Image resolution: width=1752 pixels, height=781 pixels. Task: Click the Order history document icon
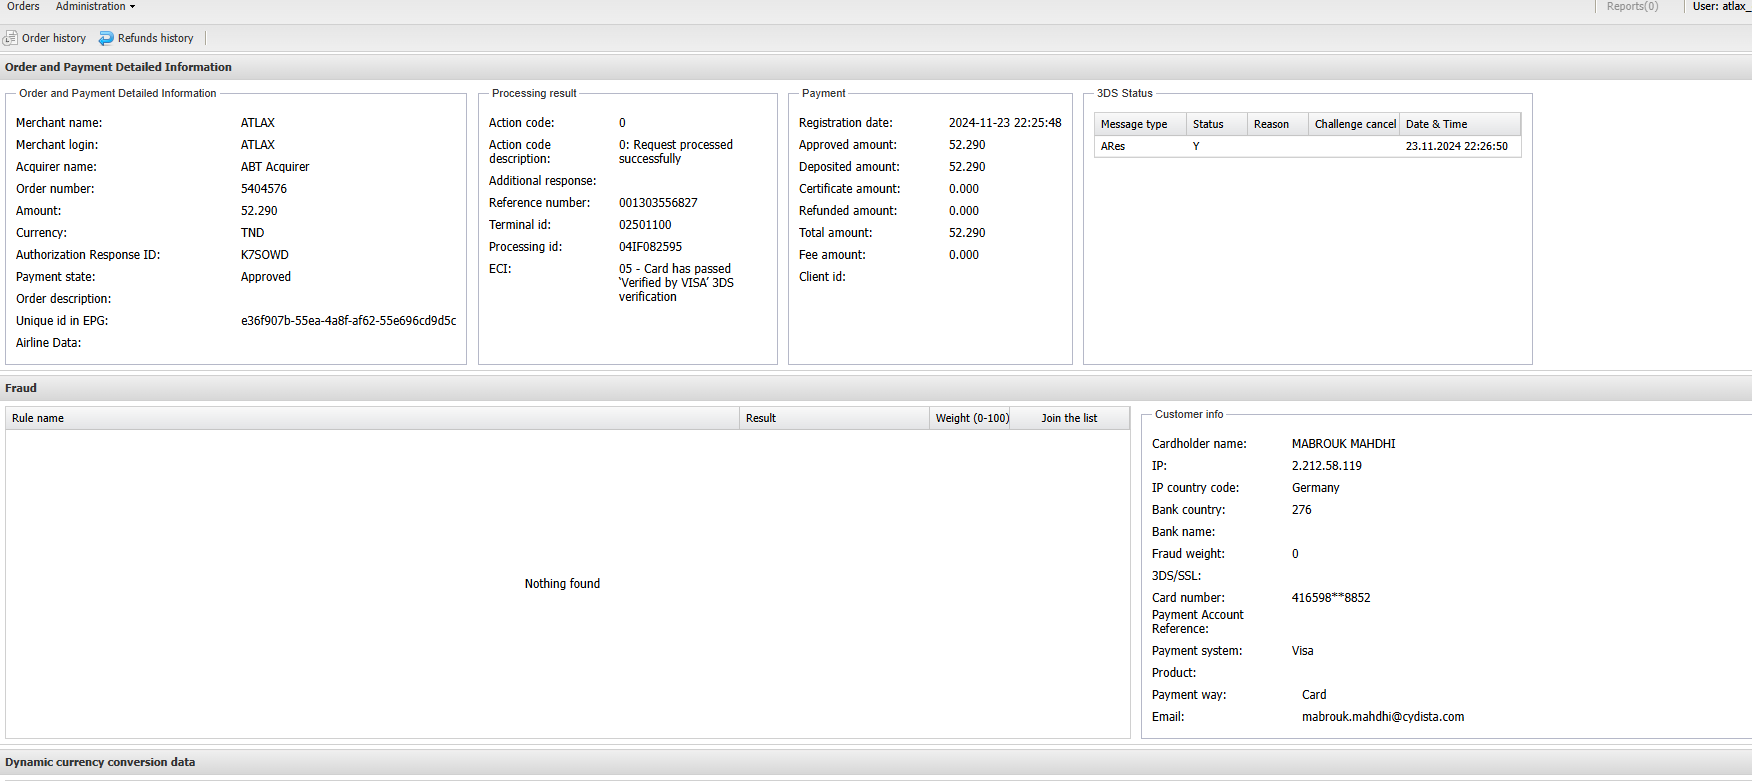pos(10,38)
